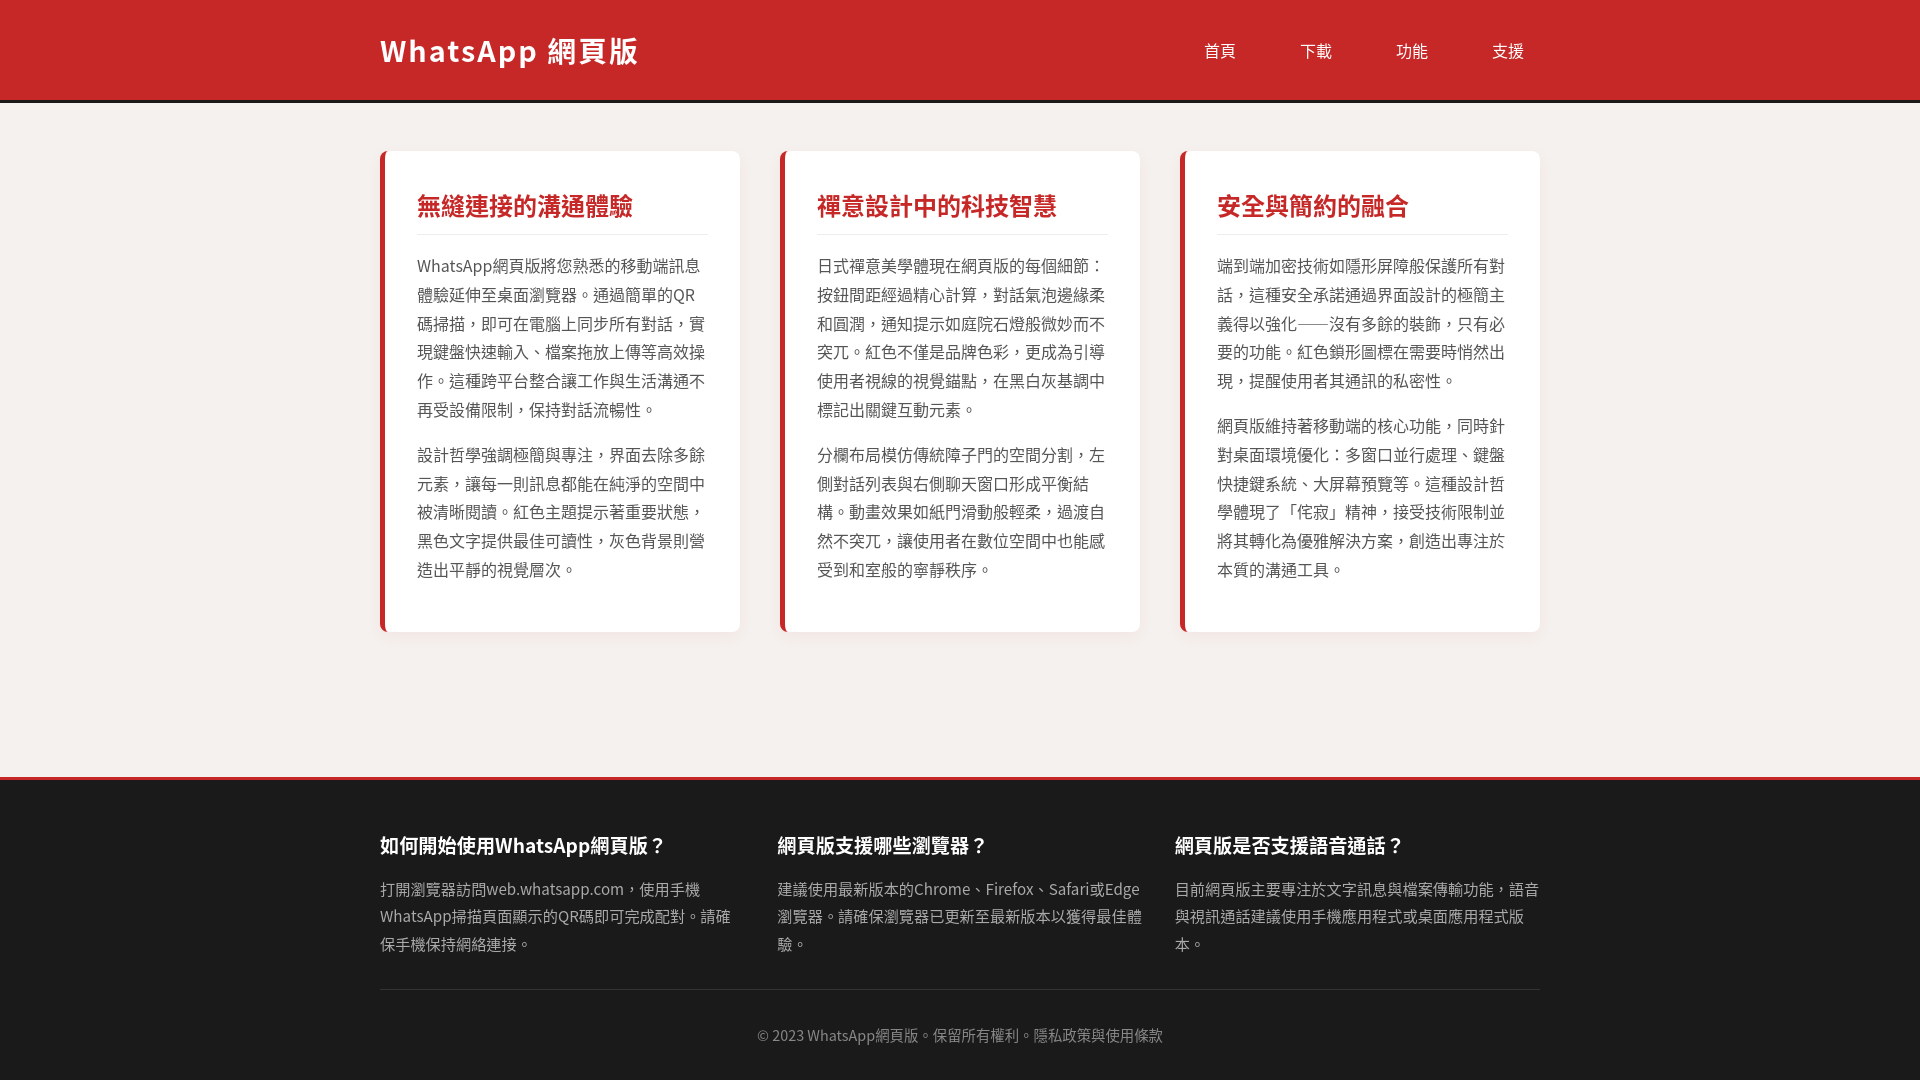
Task: Click the heading 禪意設計中的科技智慧
Action: point(937,205)
